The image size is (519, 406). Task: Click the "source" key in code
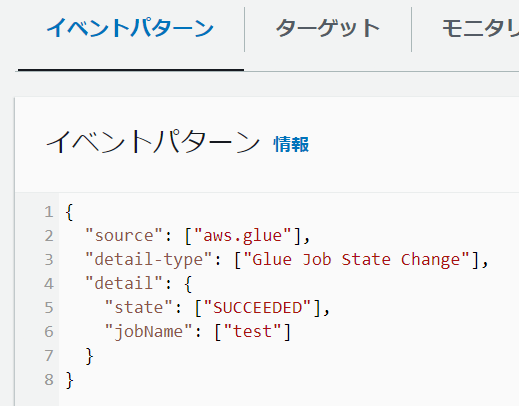[x=124, y=236]
